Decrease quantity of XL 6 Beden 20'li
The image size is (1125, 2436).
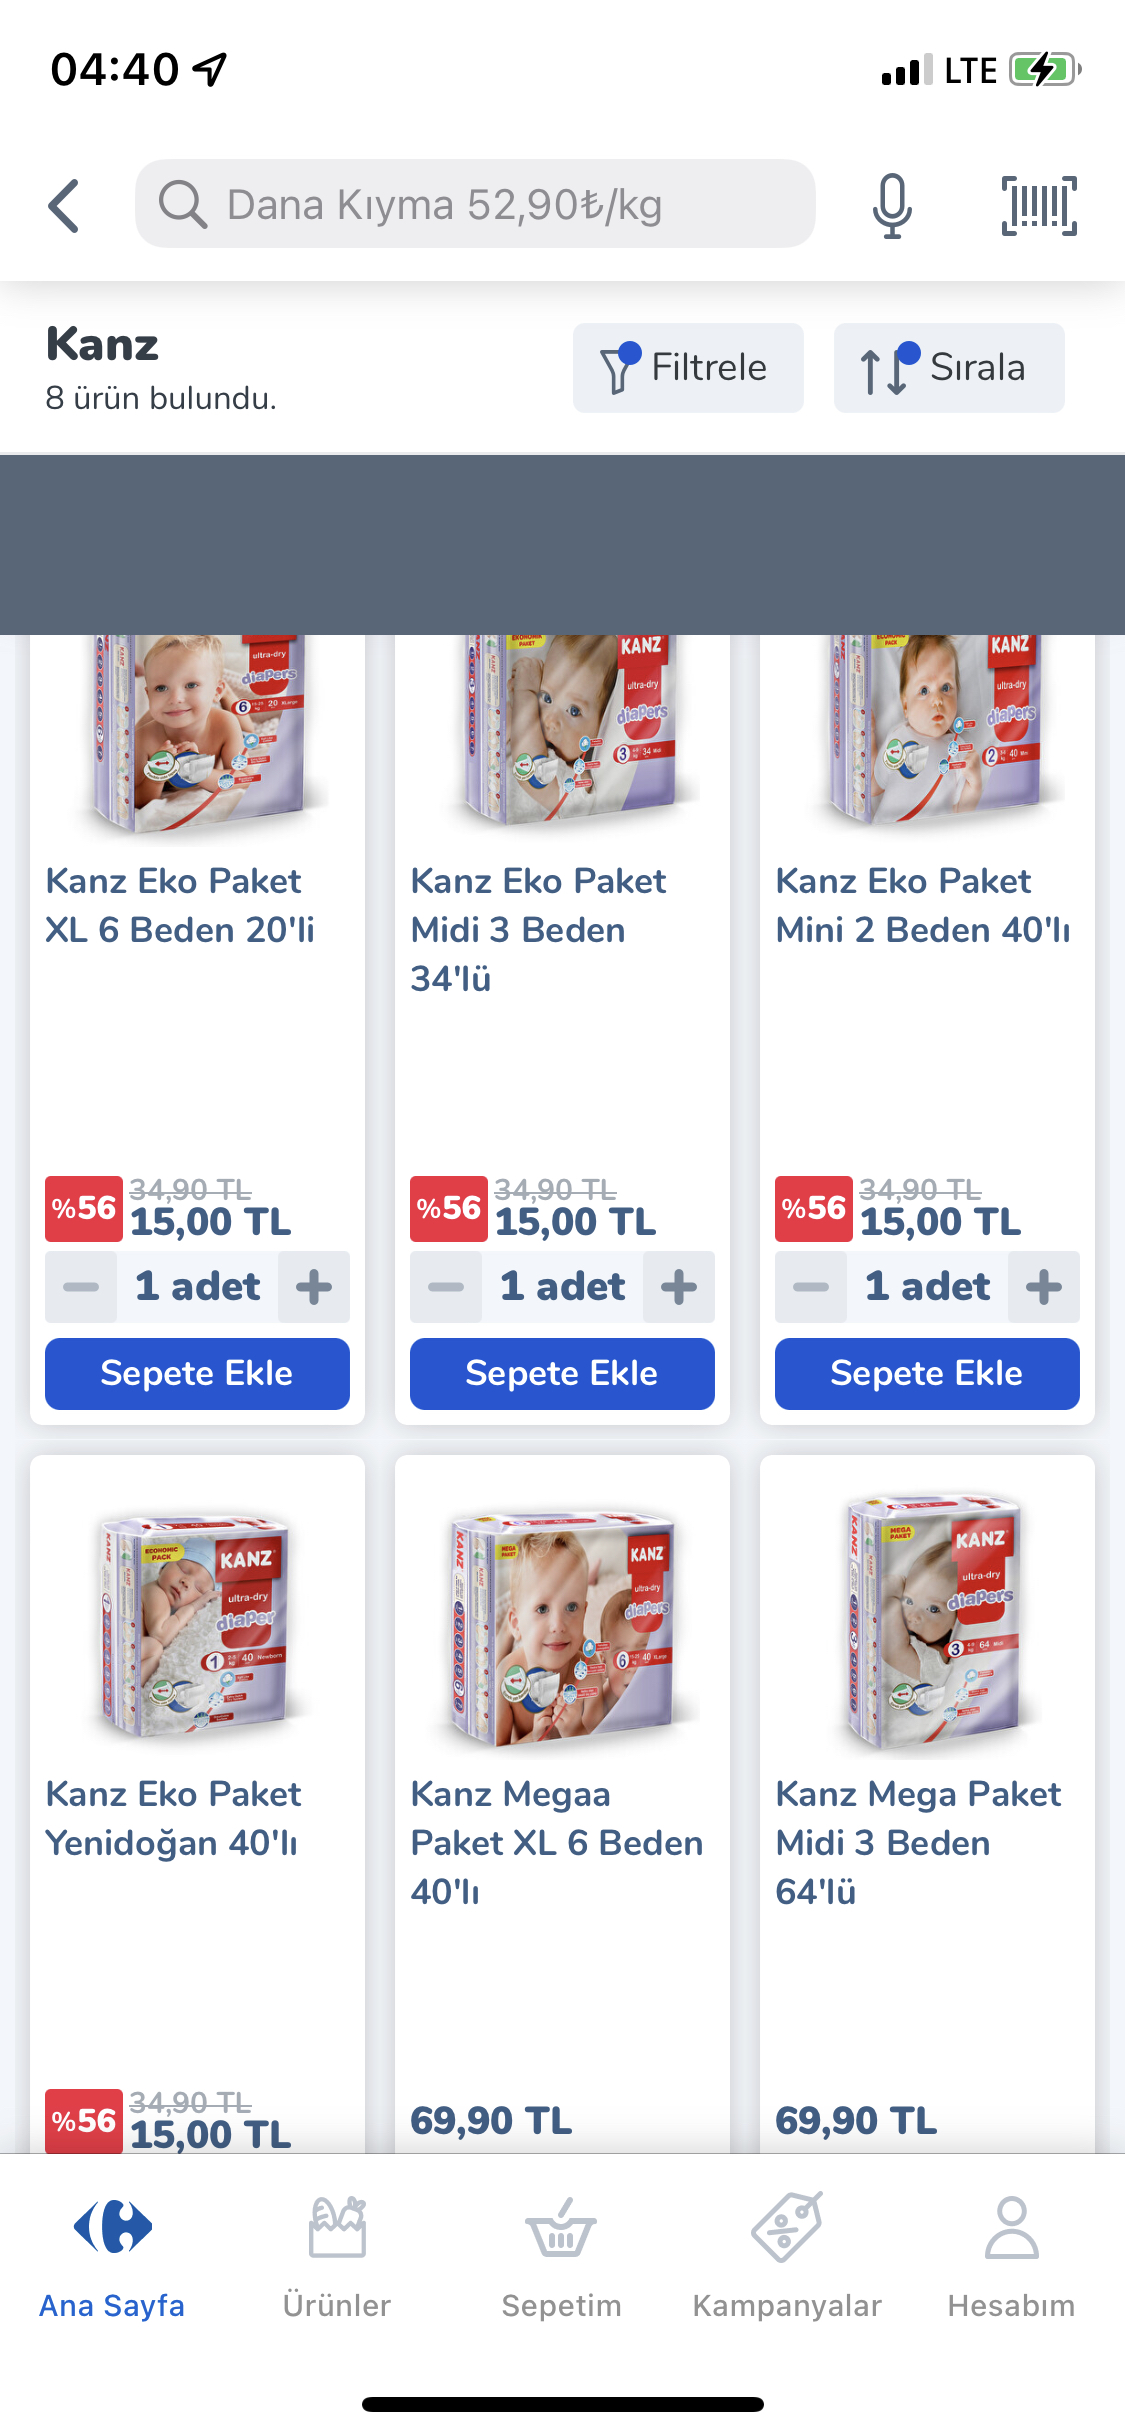[81, 1287]
